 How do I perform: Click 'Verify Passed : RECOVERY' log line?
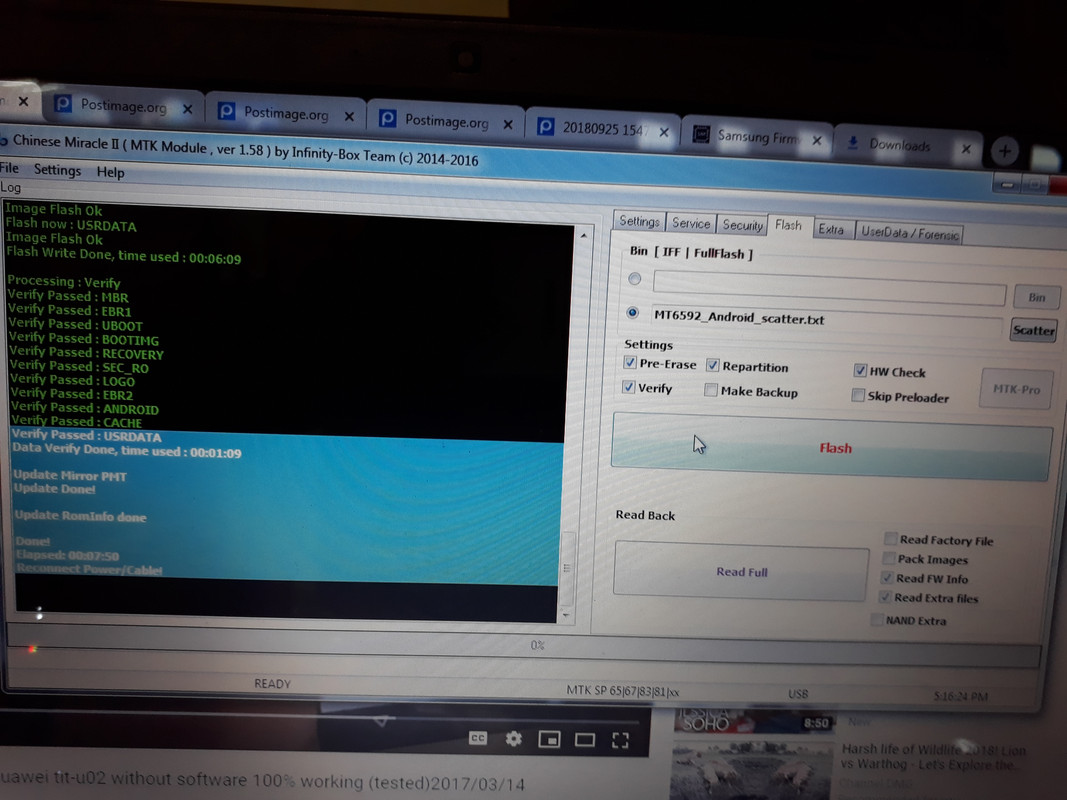[86, 352]
